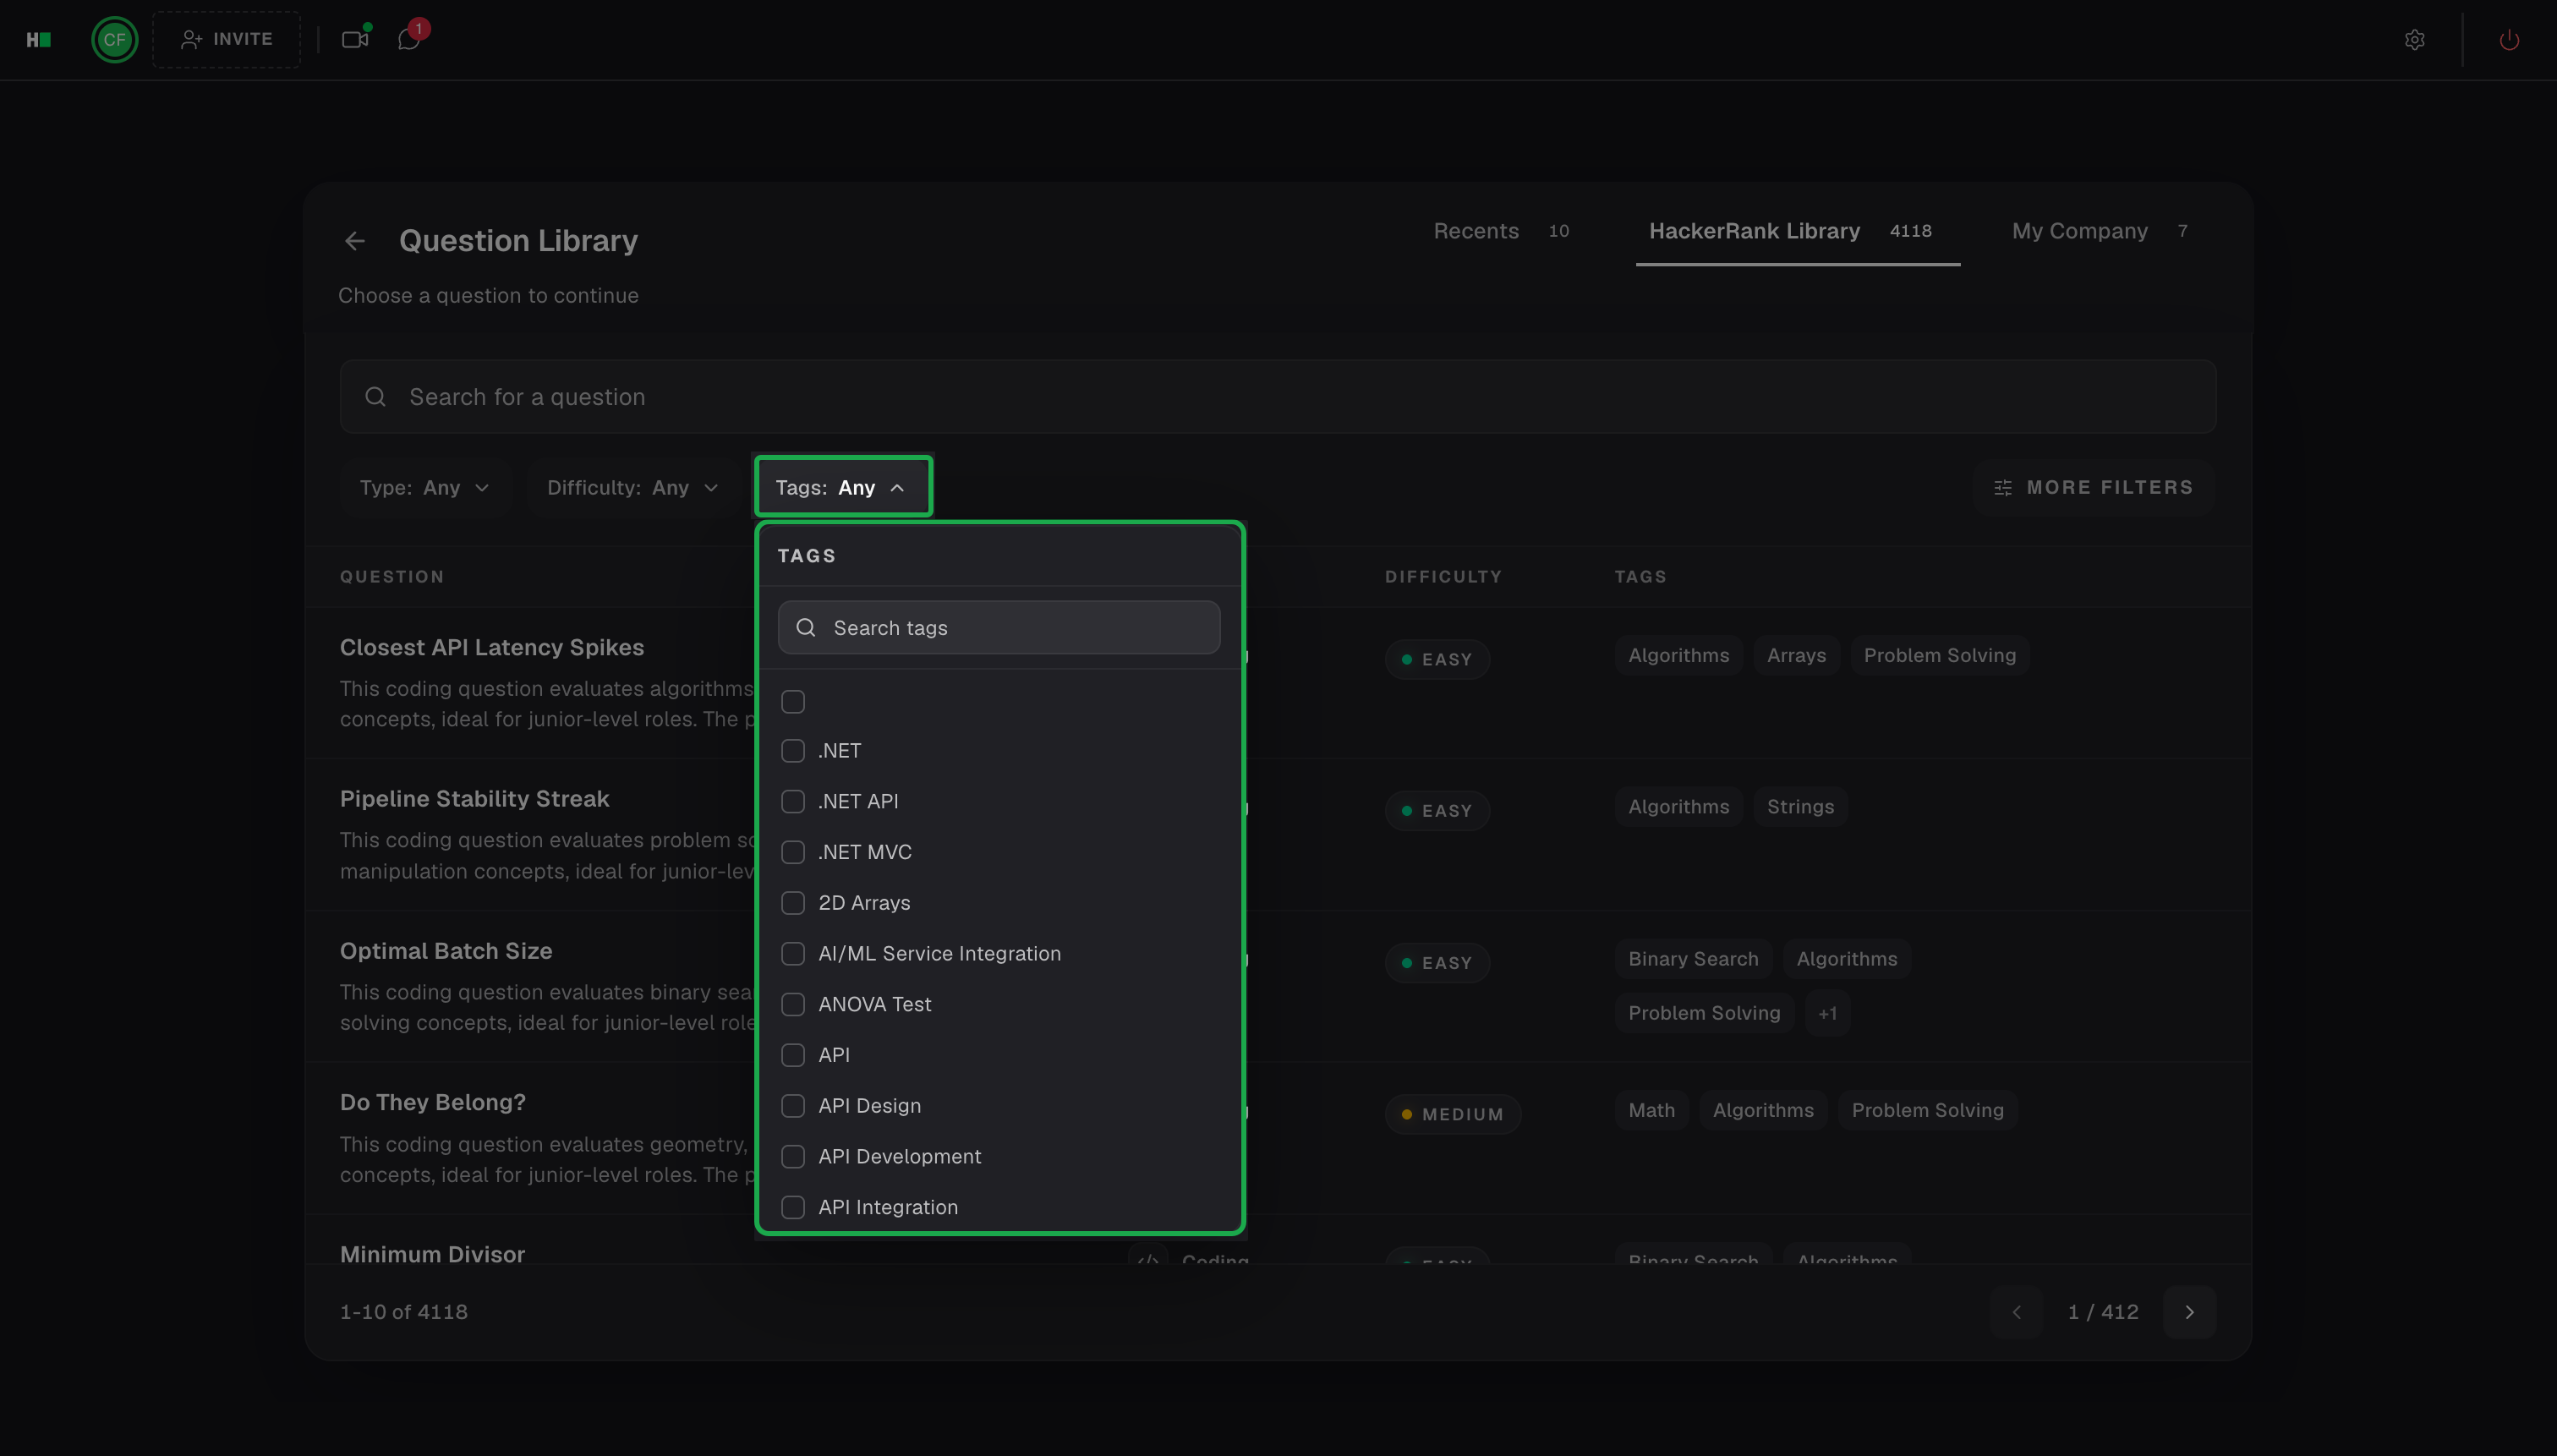Viewport: 2557px width, 1456px height.
Task: Open the Do They Belong? question
Action: 433,1102
